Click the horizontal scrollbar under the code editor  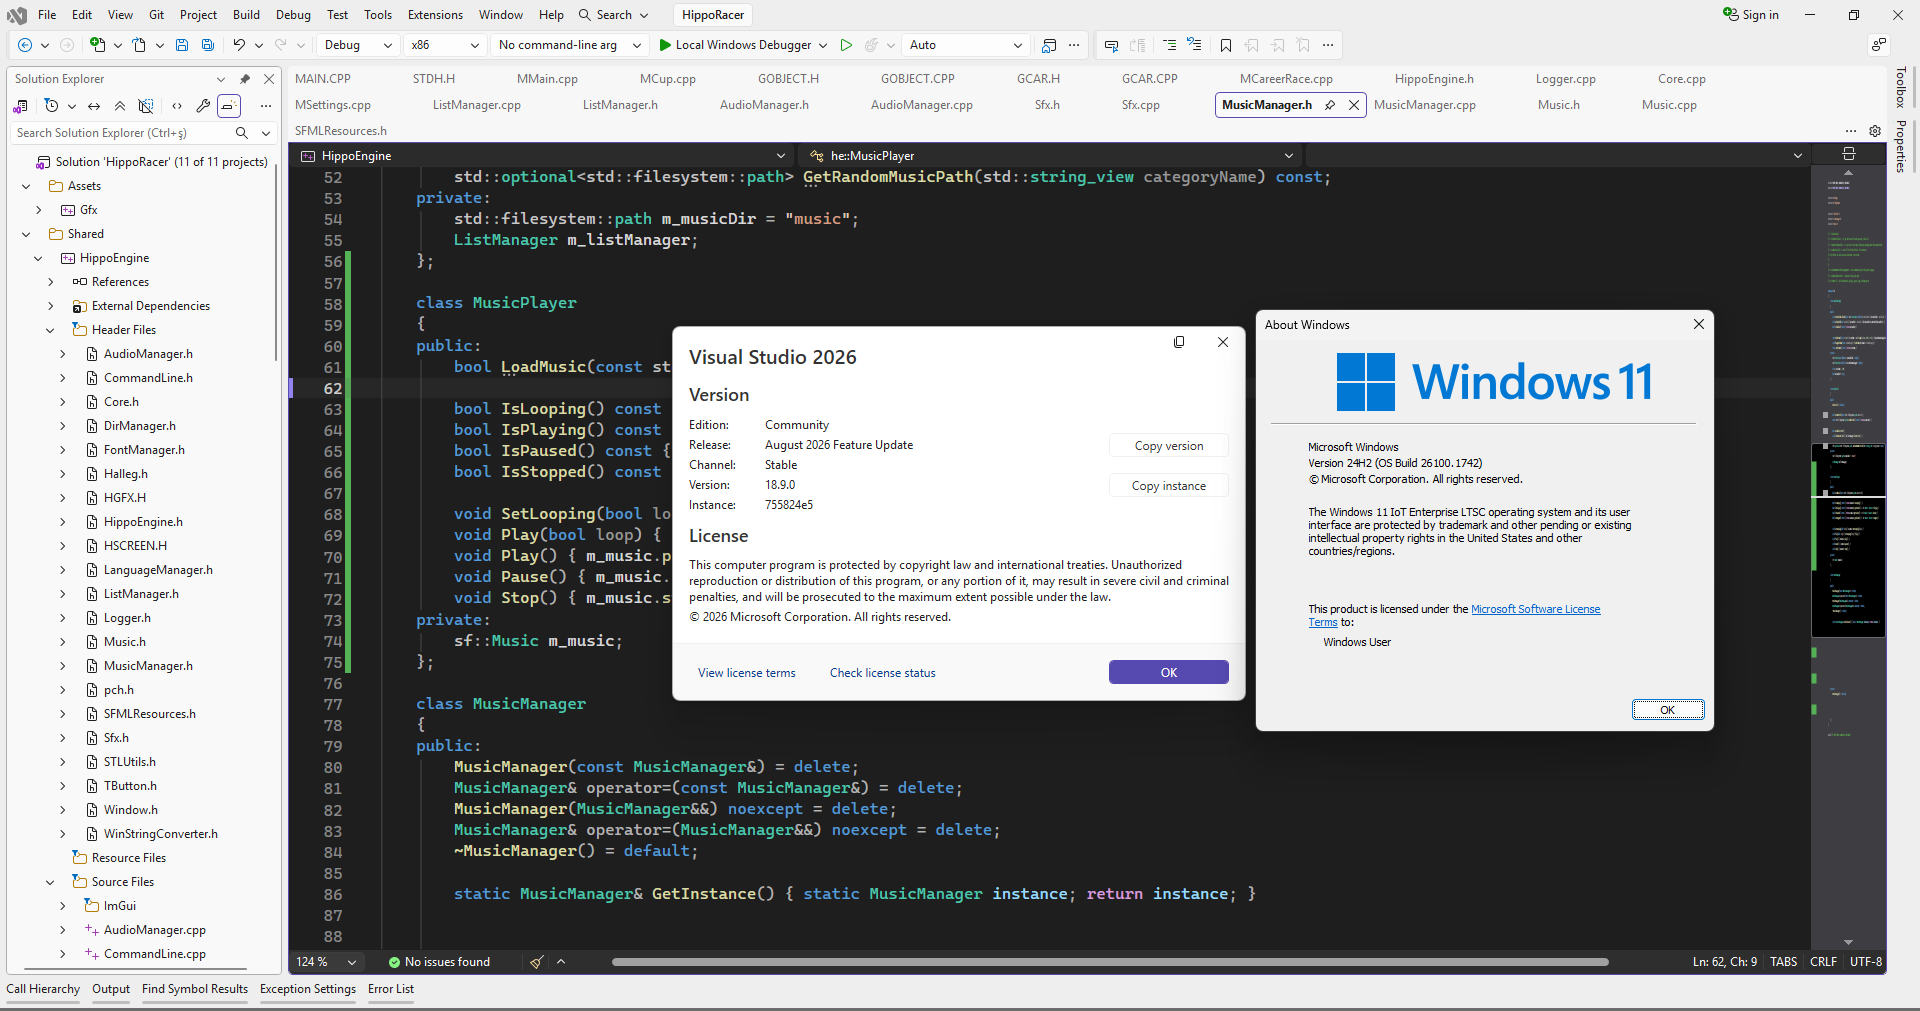(1110, 962)
